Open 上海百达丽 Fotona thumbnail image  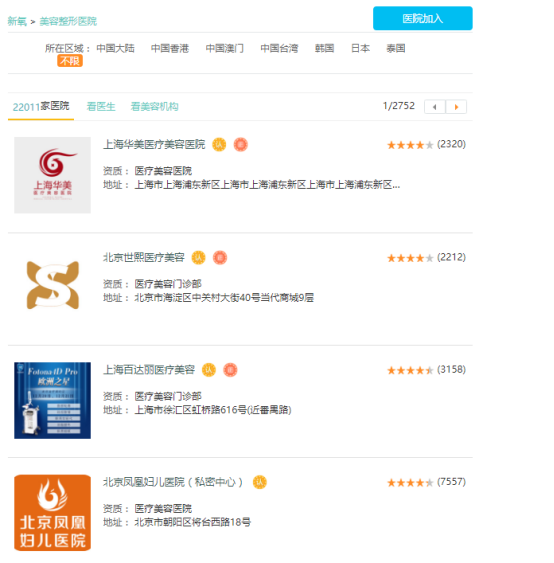click(52, 400)
